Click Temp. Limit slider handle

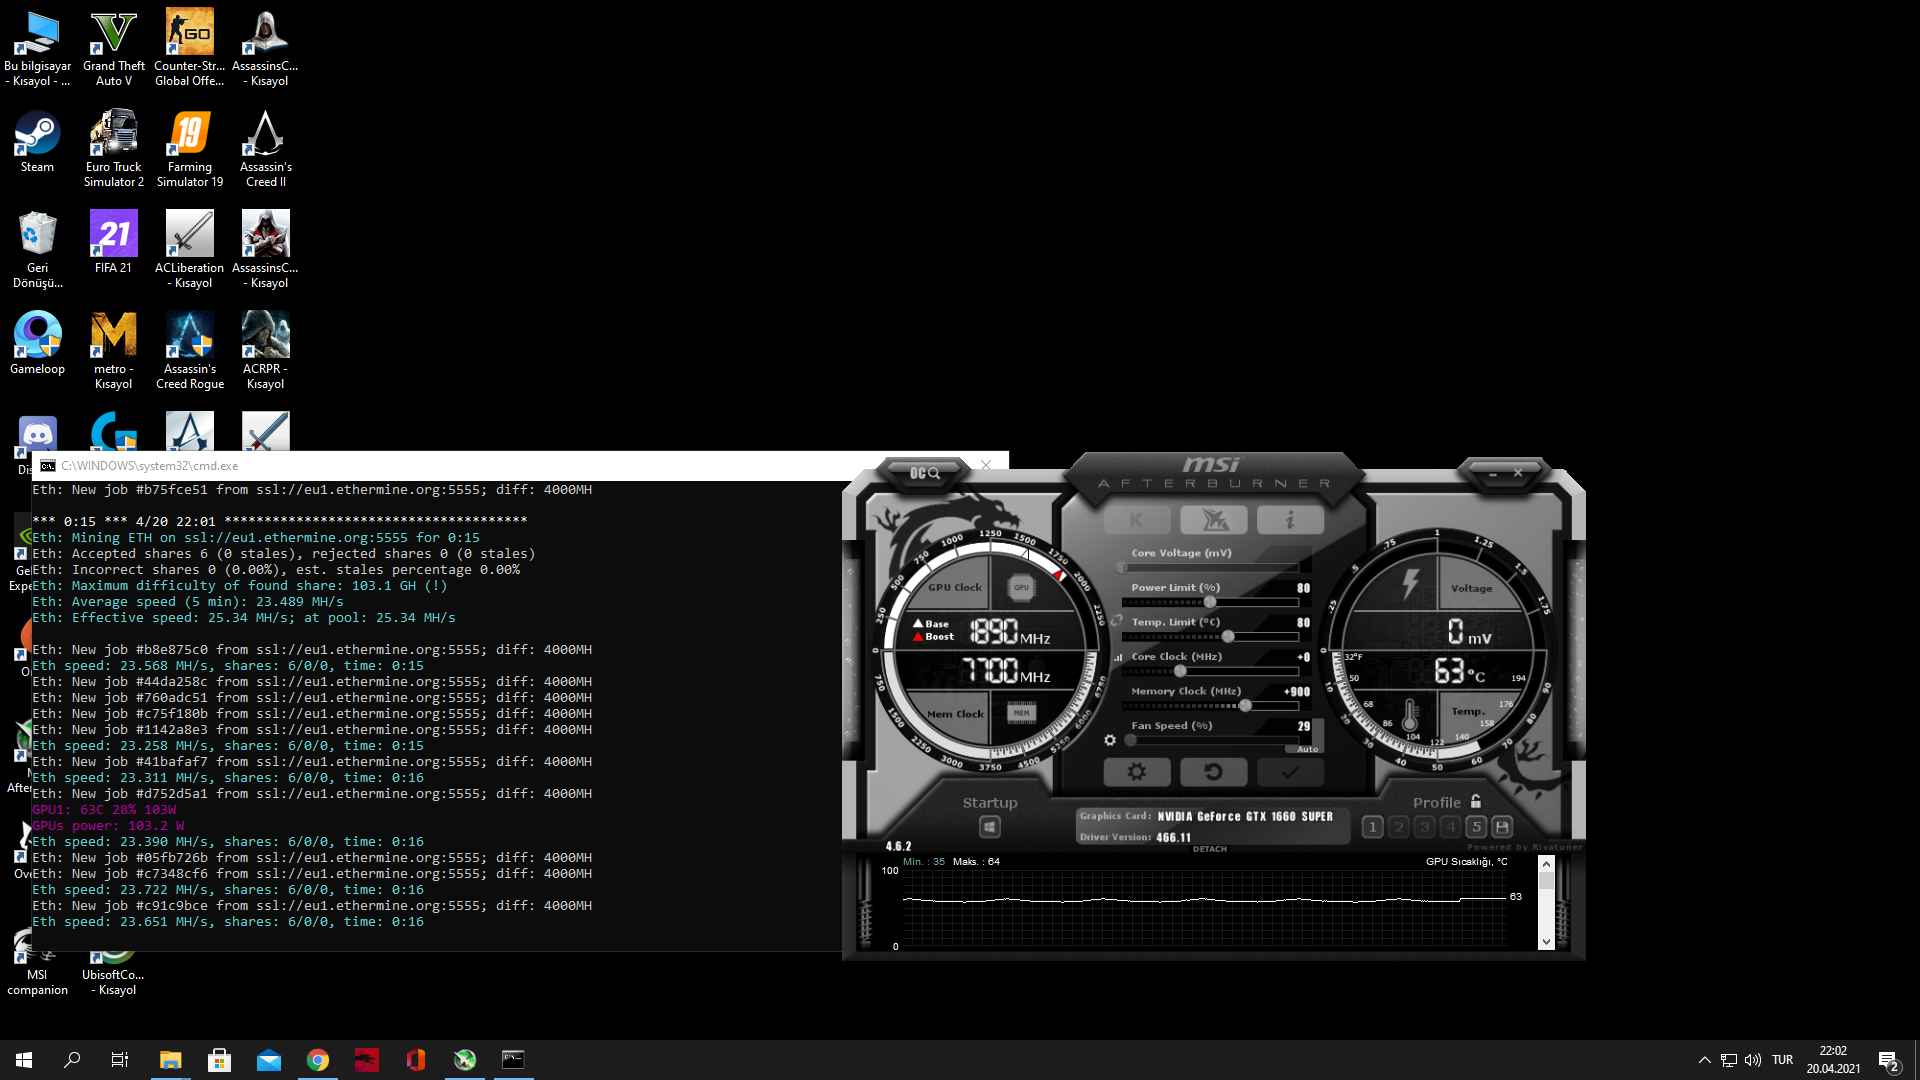coord(1228,637)
